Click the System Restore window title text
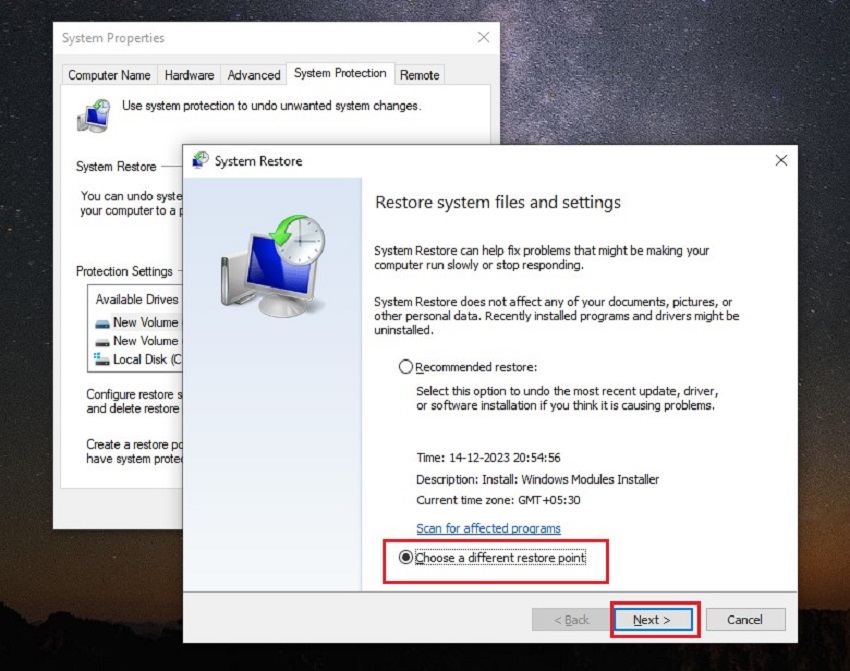This screenshot has height=671, width=850. click(x=260, y=161)
